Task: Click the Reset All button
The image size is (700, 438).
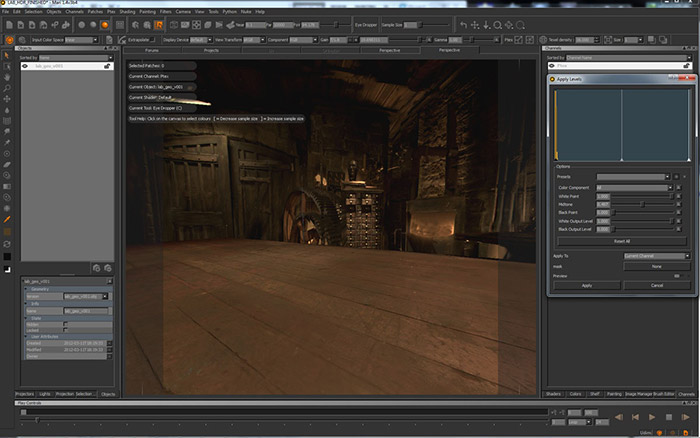Action: pos(621,241)
